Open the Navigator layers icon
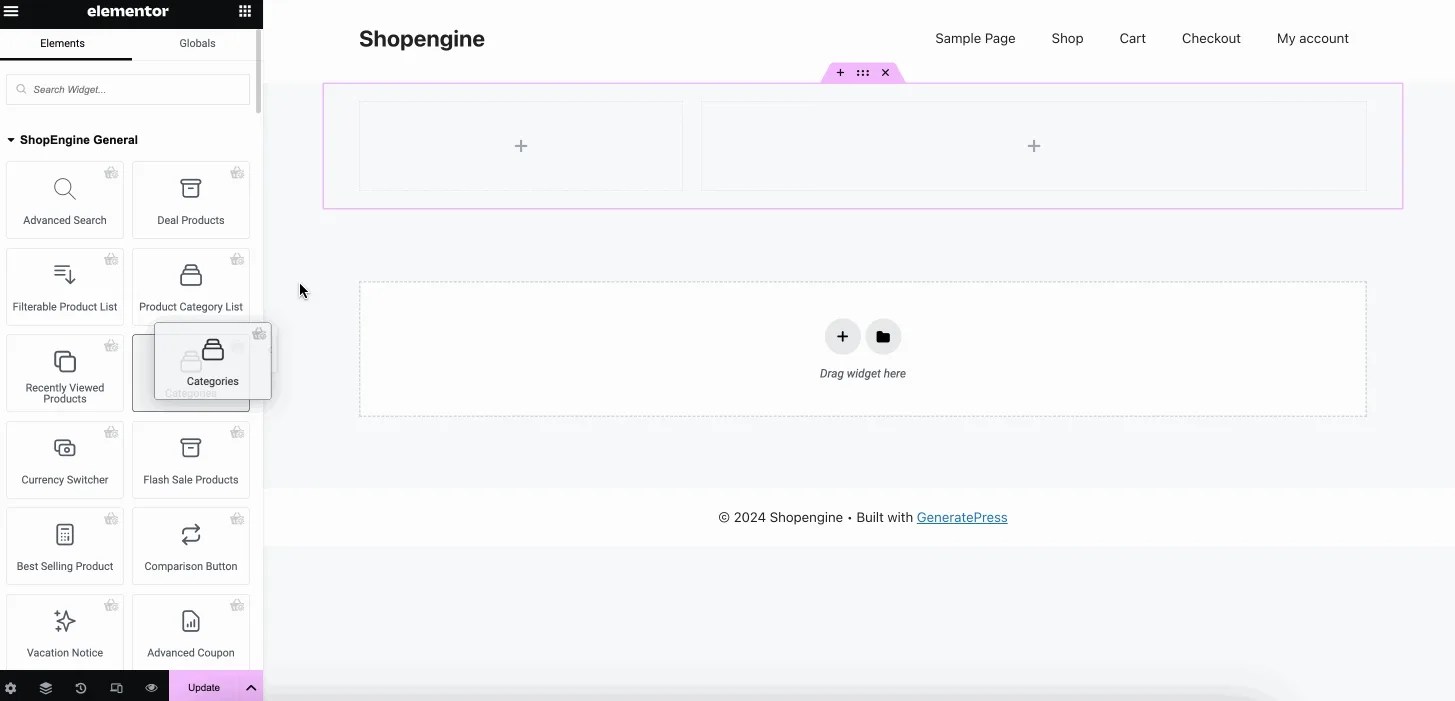The height and width of the screenshot is (701, 1455). 46,688
